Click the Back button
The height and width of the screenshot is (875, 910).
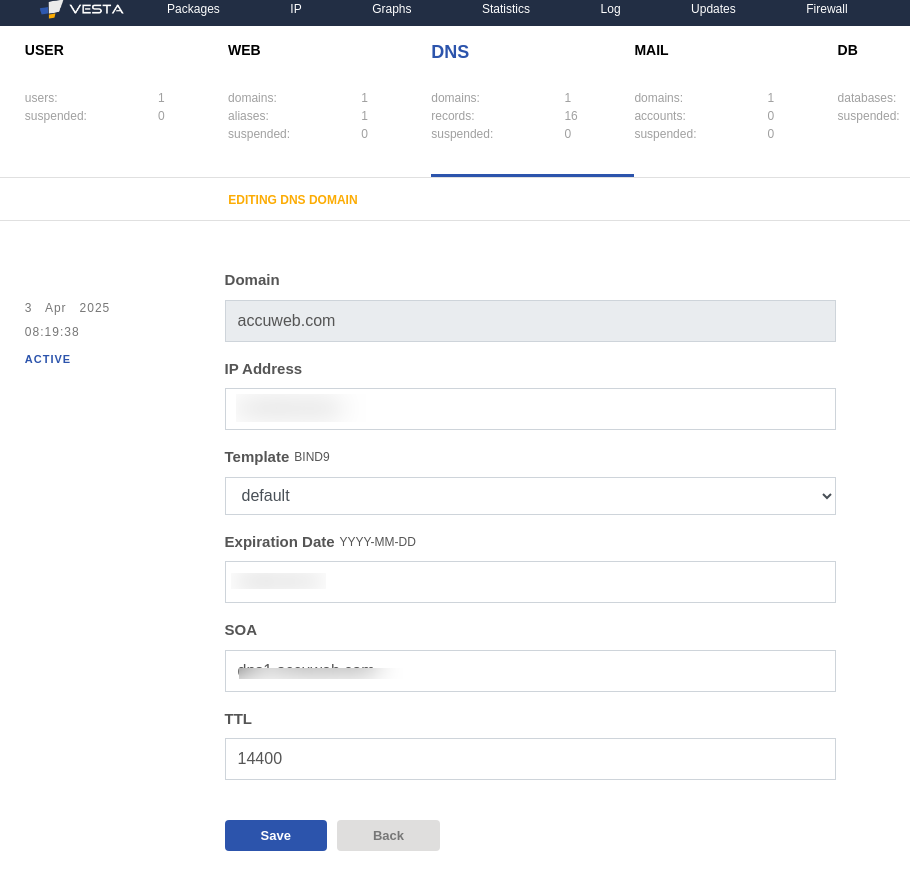pos(388,836)
